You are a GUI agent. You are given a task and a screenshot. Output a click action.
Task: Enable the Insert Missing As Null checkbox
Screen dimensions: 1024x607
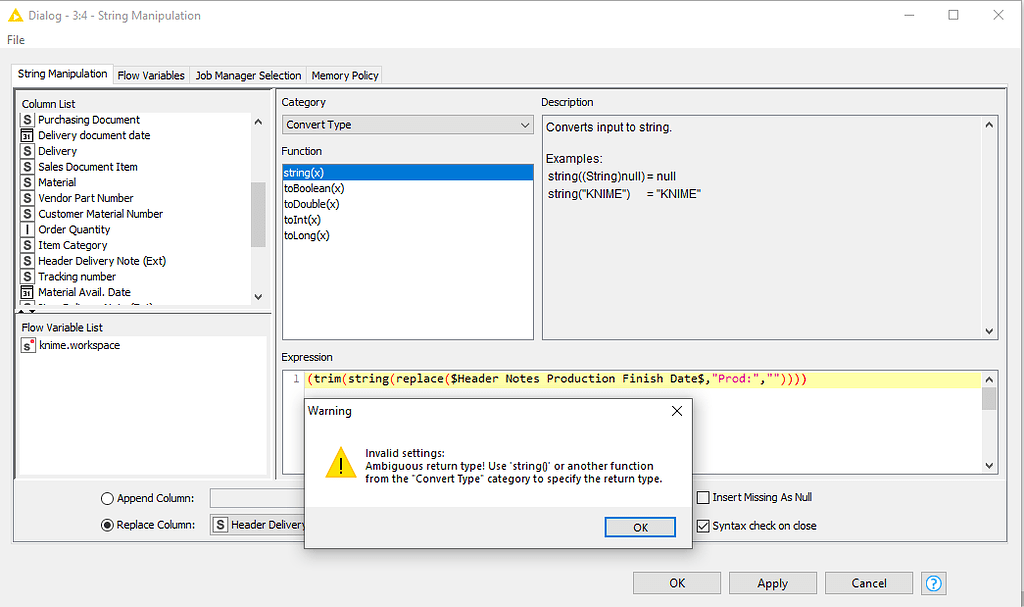703,497
